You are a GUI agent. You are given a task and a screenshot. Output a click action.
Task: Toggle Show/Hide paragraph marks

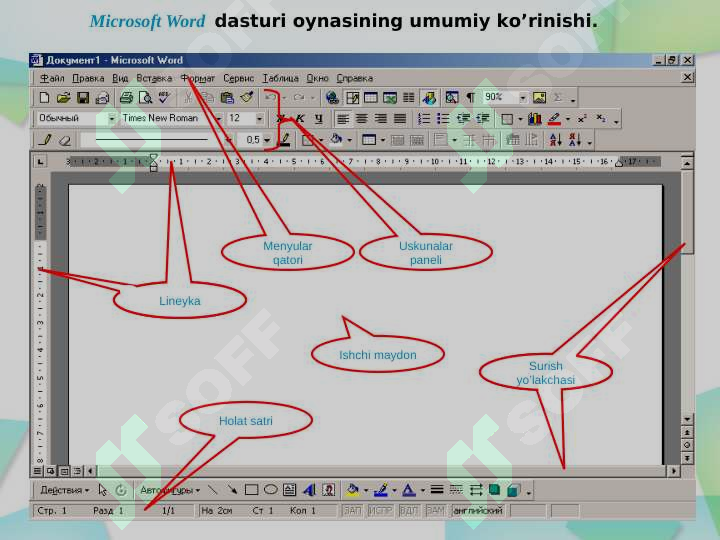click(470, 97)
